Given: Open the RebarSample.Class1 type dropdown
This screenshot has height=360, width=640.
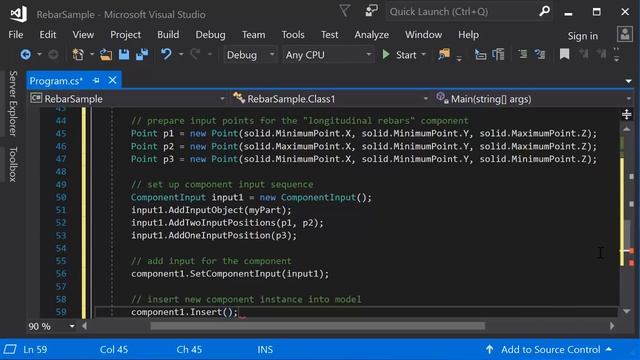Looking at the screenshot, I should pos(331,99).
